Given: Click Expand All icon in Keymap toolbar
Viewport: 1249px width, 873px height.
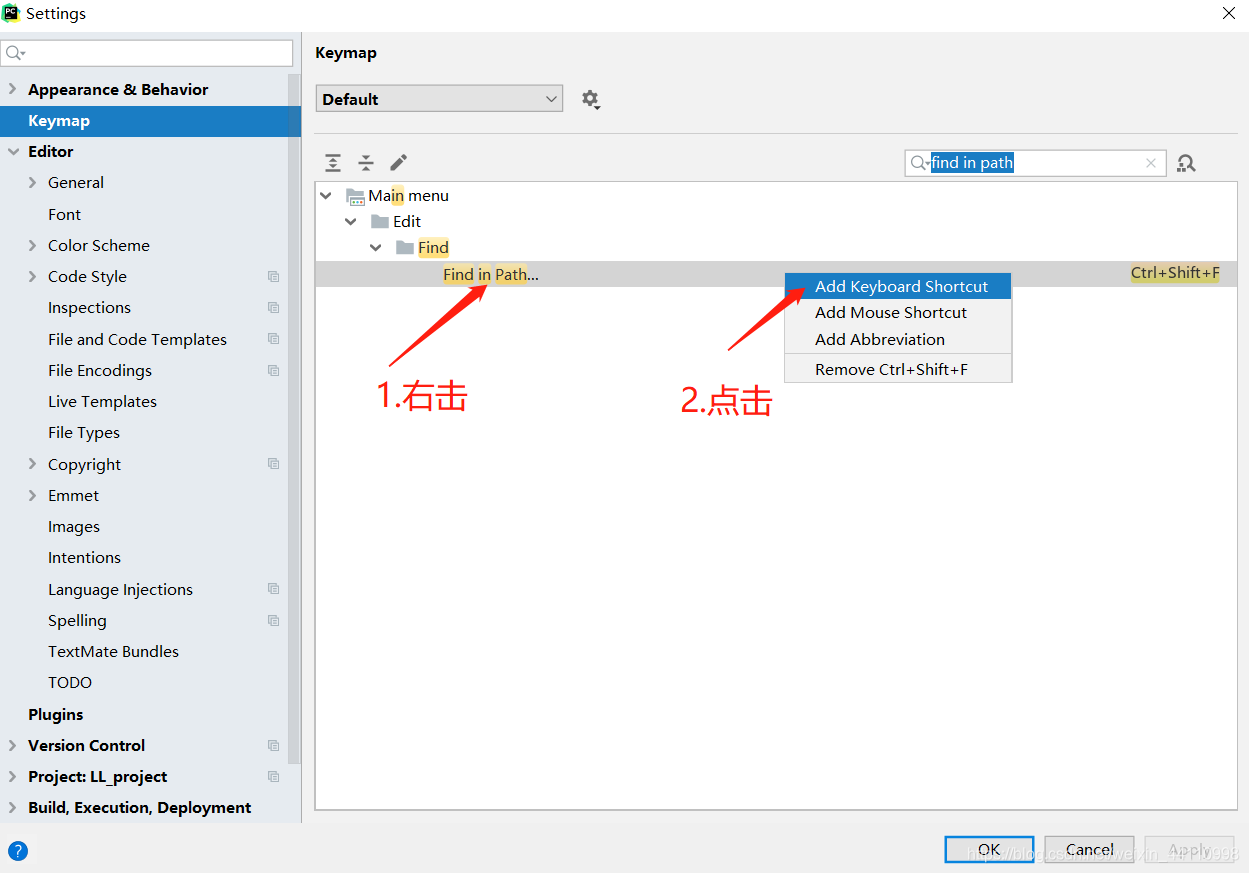Looking at the screenshot, I should pyautogui.click(x=333, y=163).
